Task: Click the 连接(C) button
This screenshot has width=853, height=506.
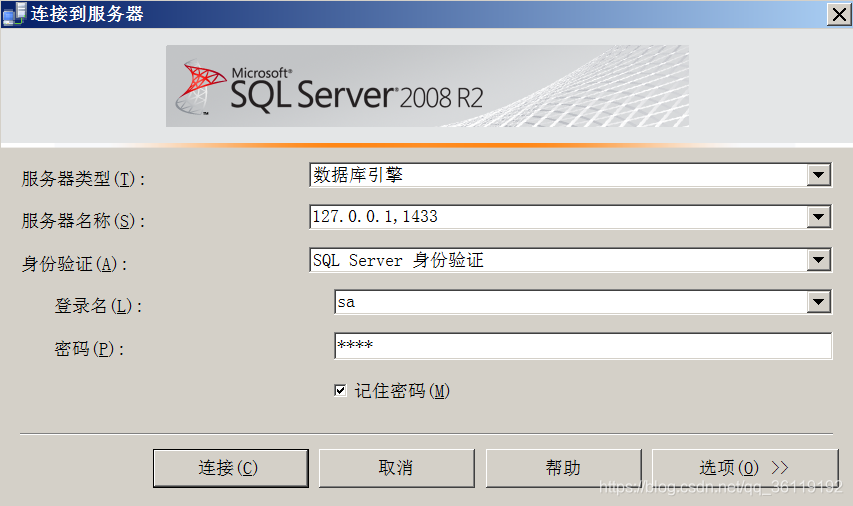Action: (231, 468)
